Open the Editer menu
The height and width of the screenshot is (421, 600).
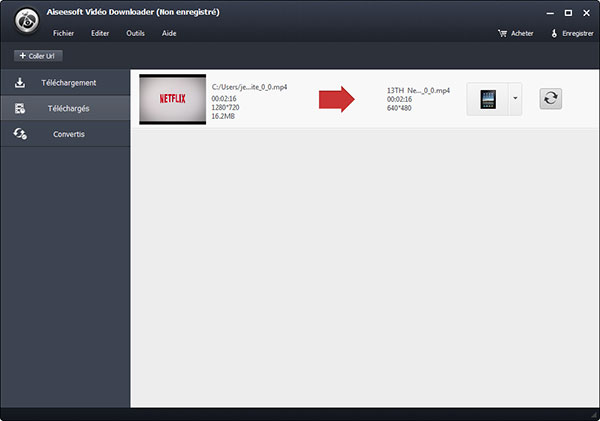(100, 33)
